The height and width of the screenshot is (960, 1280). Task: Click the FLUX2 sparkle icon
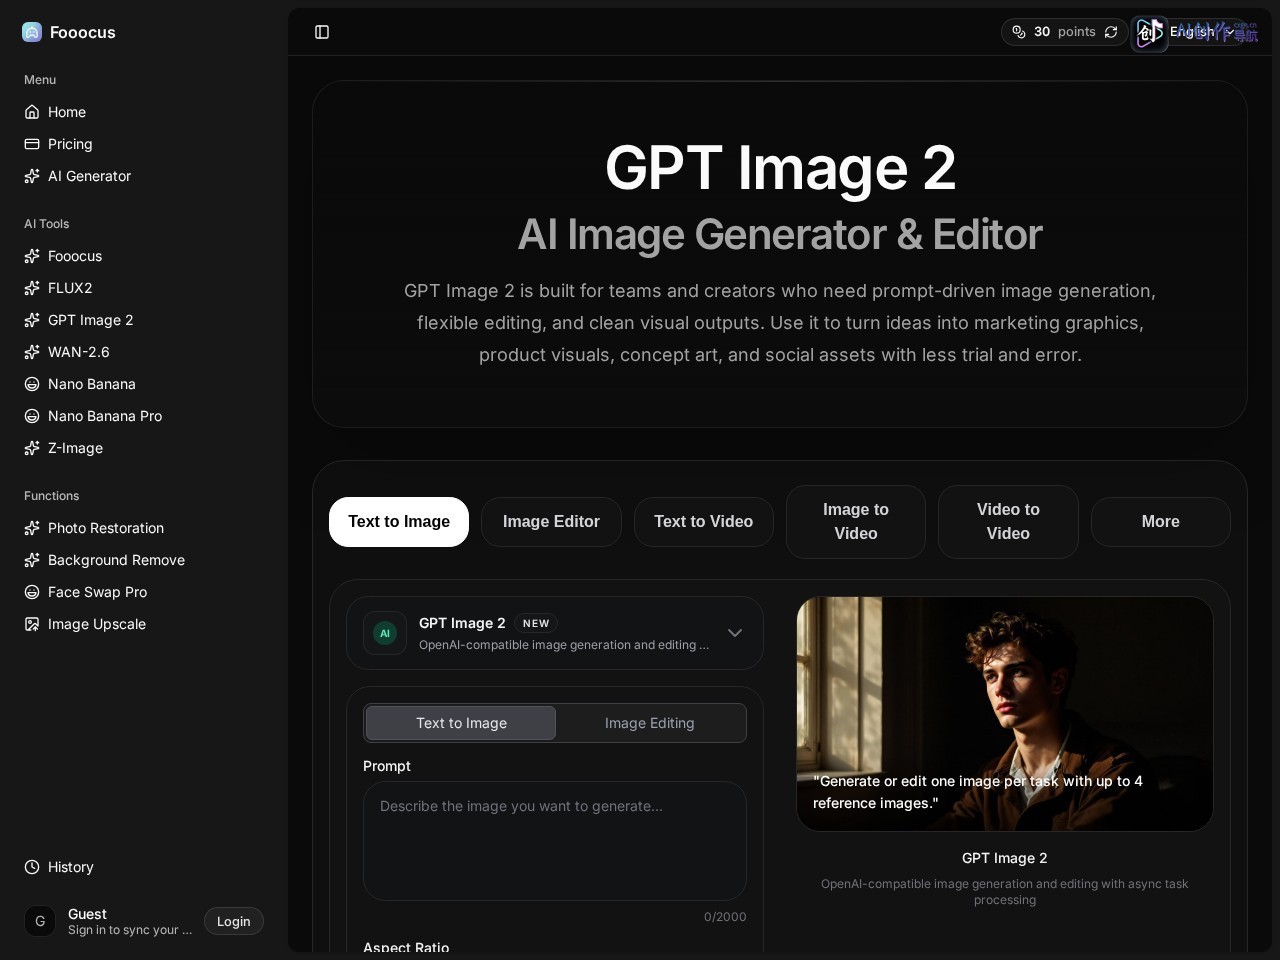[x=32, y=288]
